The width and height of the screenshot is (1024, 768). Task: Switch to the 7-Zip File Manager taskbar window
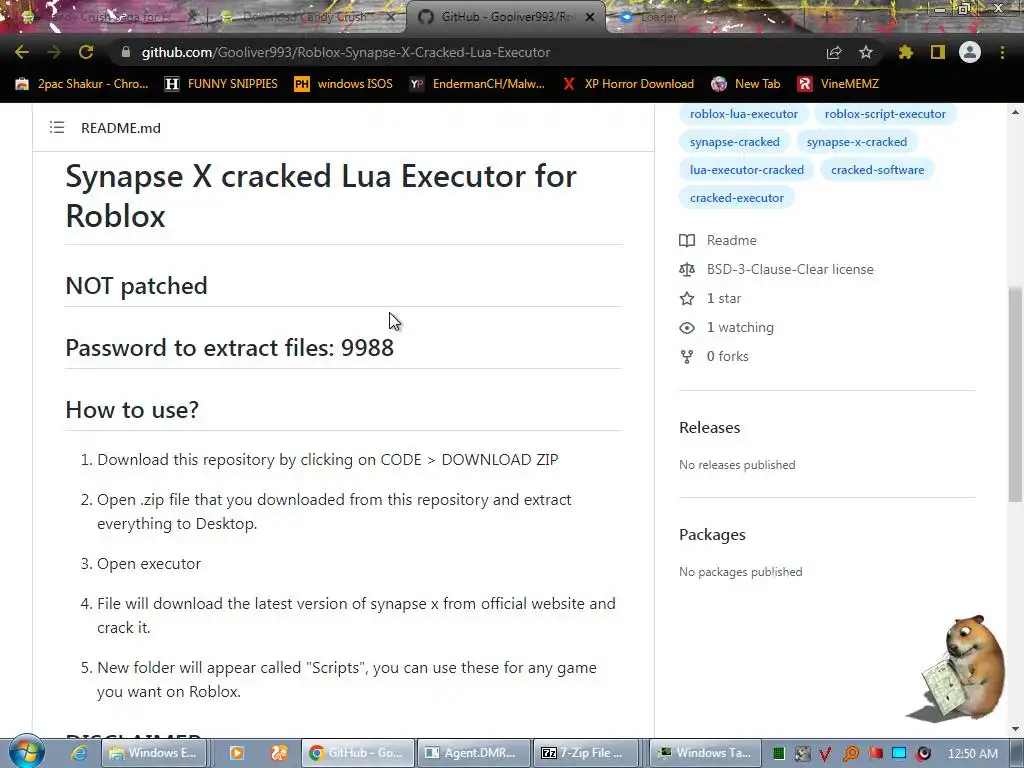(x=586, y=753)
